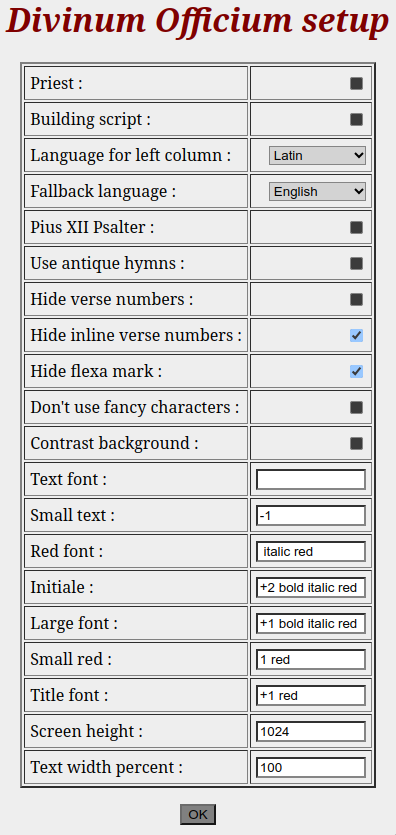Click the 'Pius XII Psalter :' label
The height and width of the screenshot is (835, 396).
pos(92,227)
